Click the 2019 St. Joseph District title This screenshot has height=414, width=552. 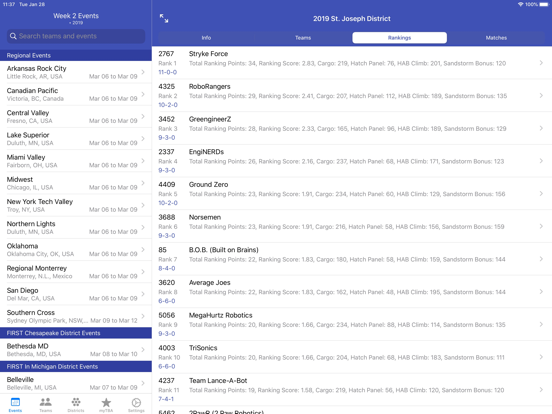click(x=352, y=19)
